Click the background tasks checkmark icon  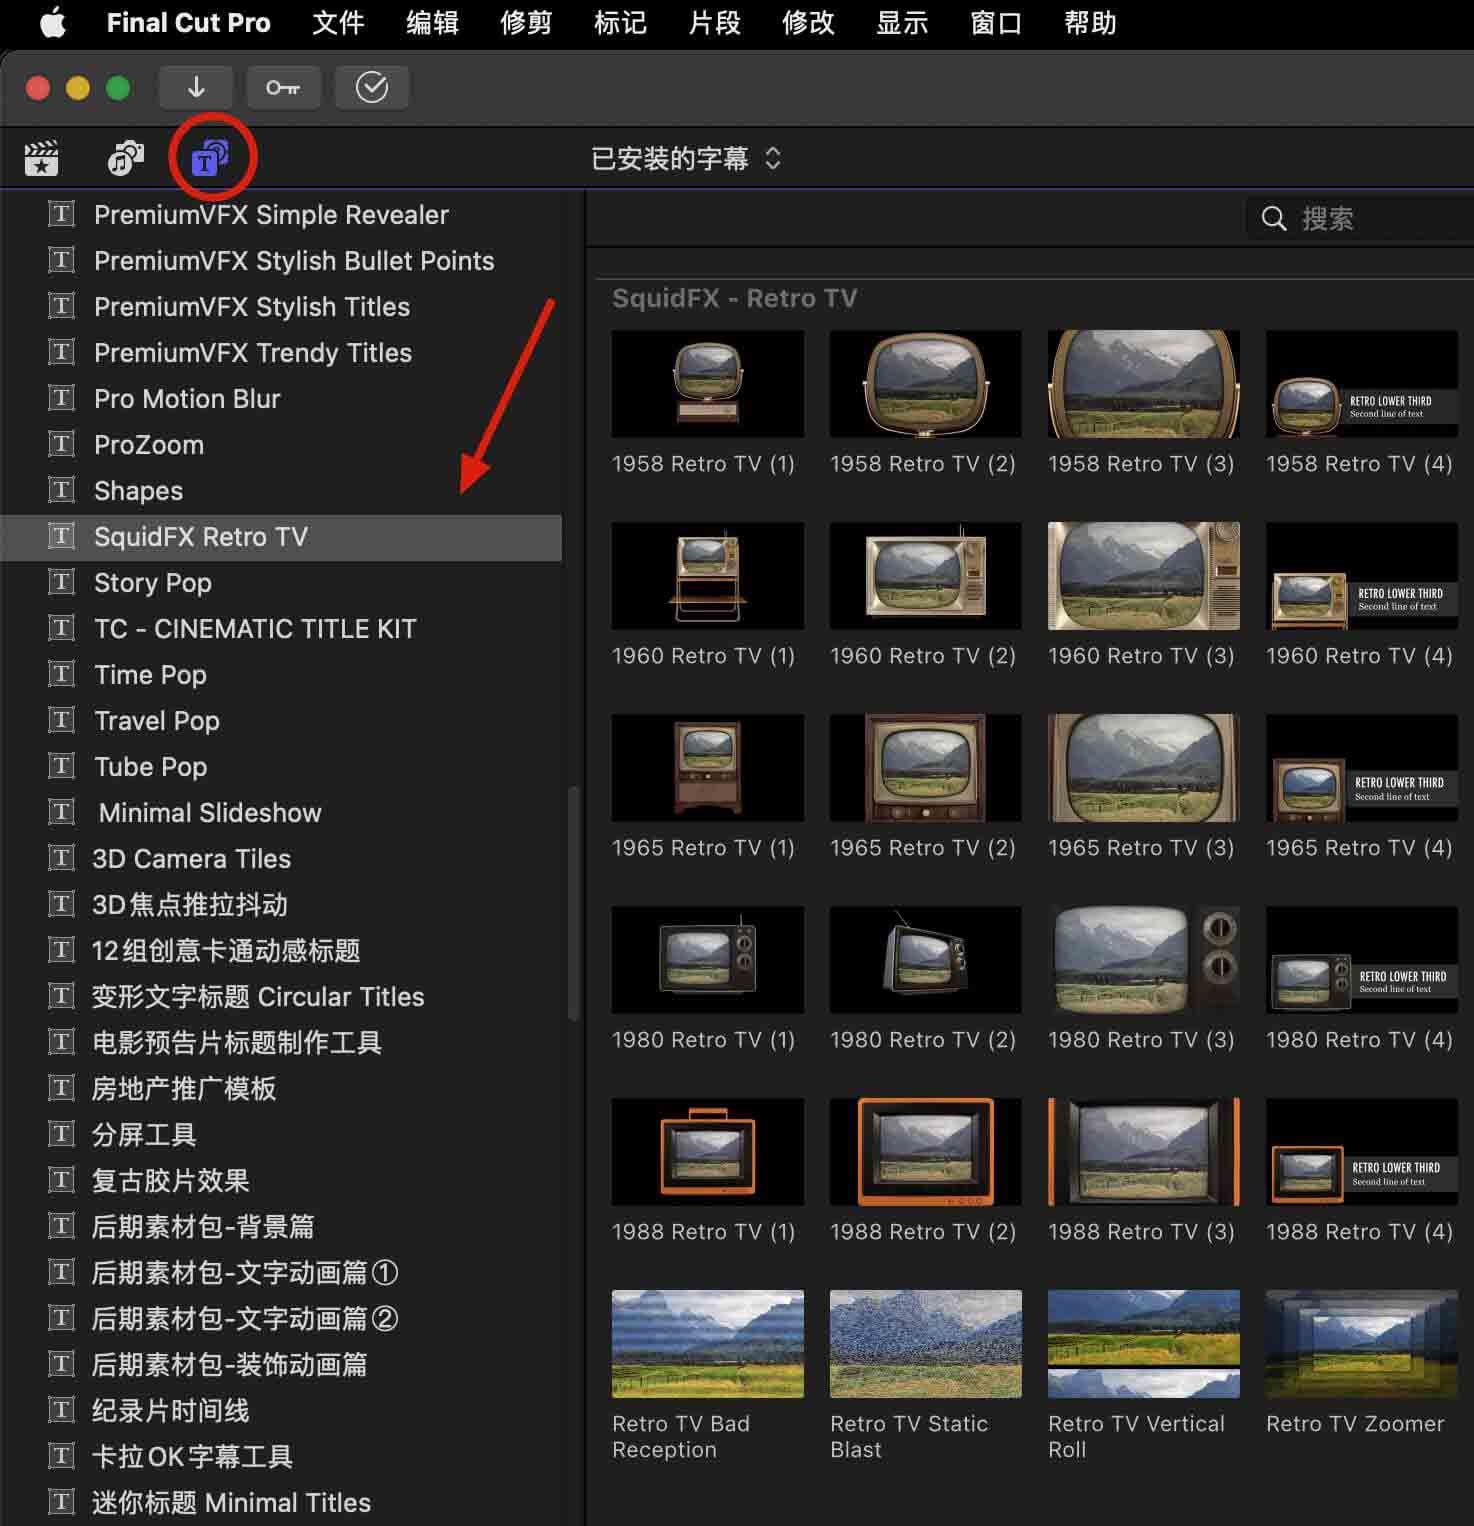(371, 88)
